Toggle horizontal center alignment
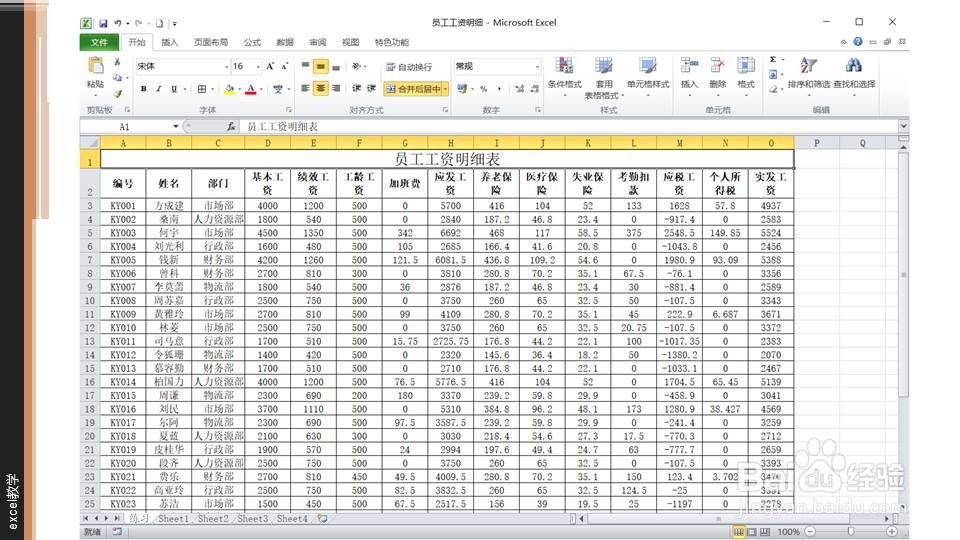 point(321,89)
